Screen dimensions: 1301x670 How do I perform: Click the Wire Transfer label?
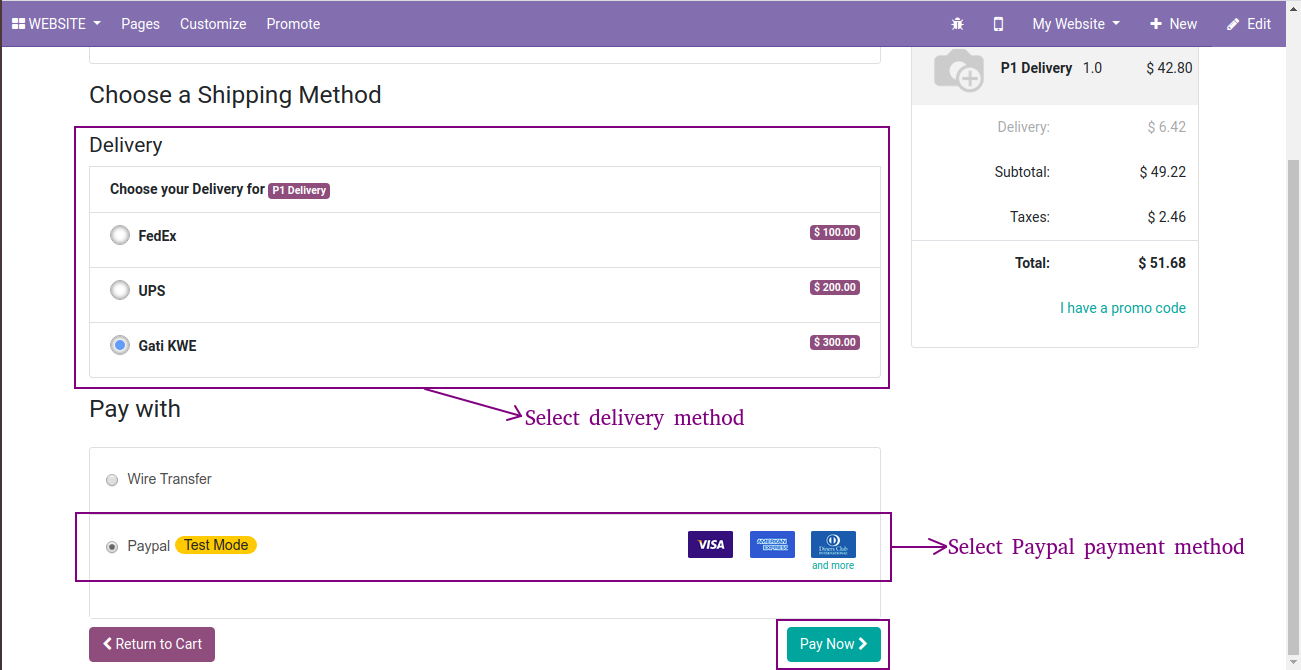point(169,479)
